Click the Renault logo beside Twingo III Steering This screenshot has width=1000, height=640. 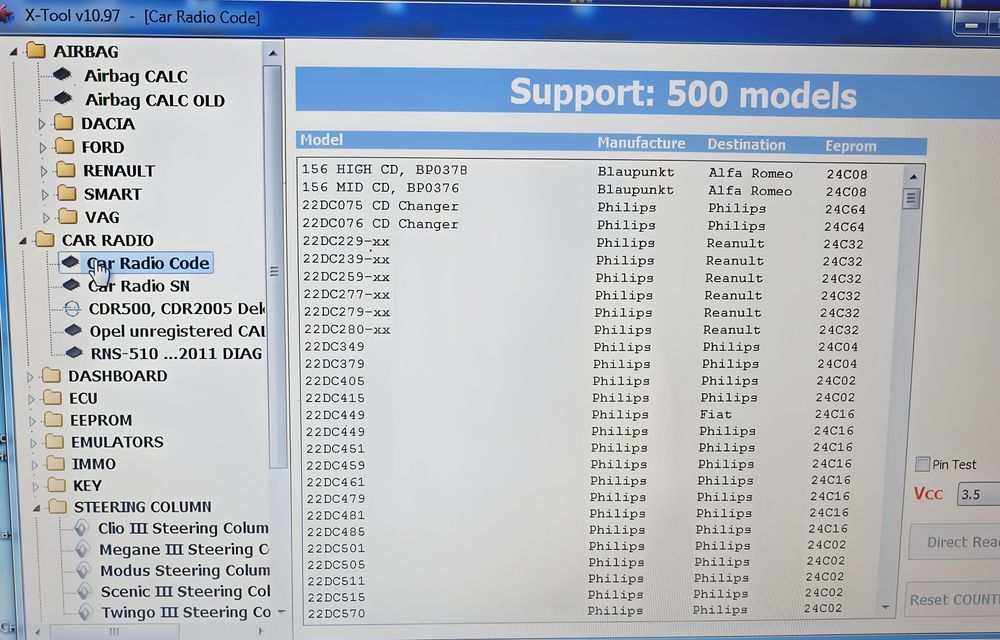pyautogui.click(x=85, y=612)
